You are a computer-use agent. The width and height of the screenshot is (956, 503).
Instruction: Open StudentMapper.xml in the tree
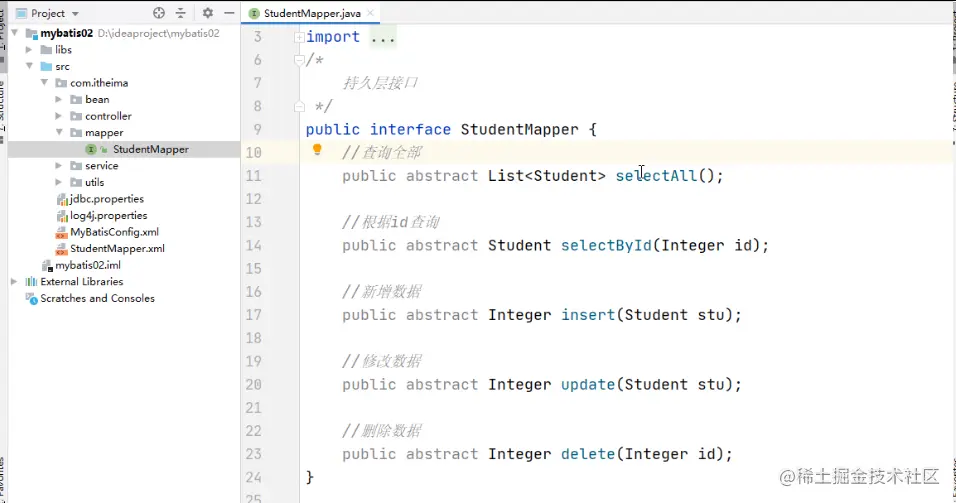coord(117,248)
